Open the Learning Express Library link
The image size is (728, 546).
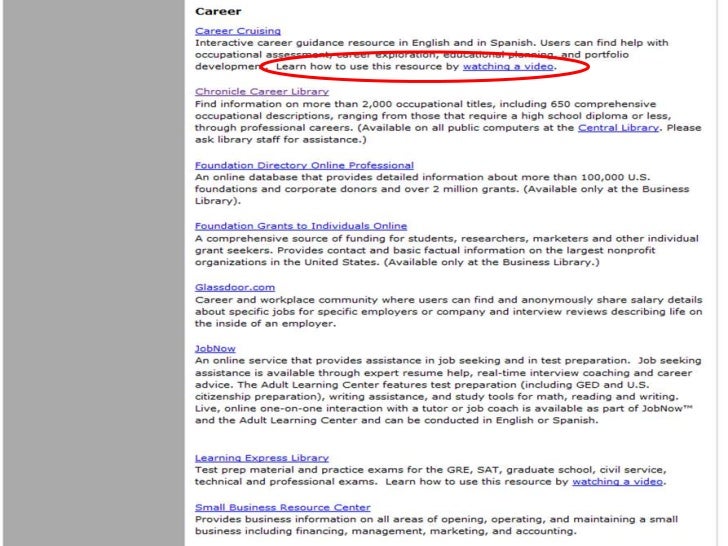[x=262, y=458]
